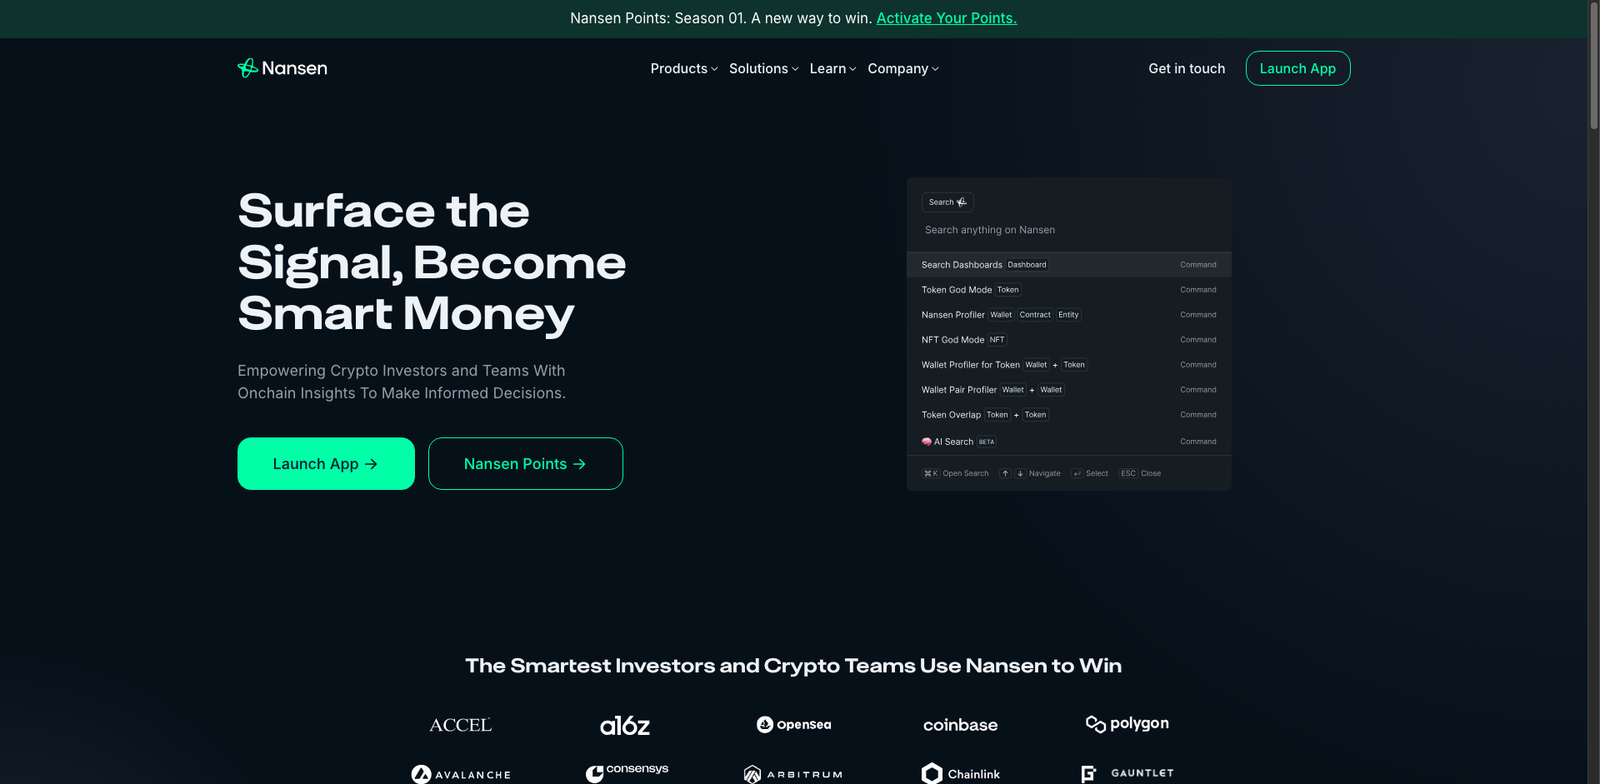Select the Wallet Pair Profiler command
The width and height of the screenshot is (1600, 784).
(x=1068, y=390)
